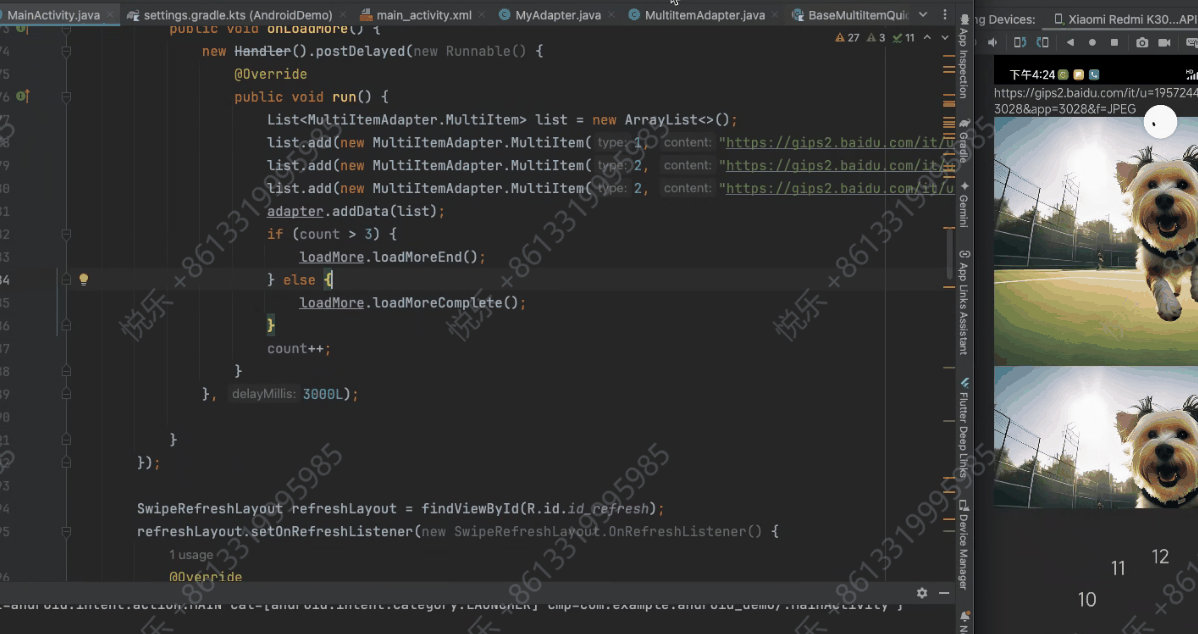Image resolution: width=1198 pixels, height=634 pixels.
Task: Open the MultiItemAdapter.java tab
Action: (x=704, y=15)
